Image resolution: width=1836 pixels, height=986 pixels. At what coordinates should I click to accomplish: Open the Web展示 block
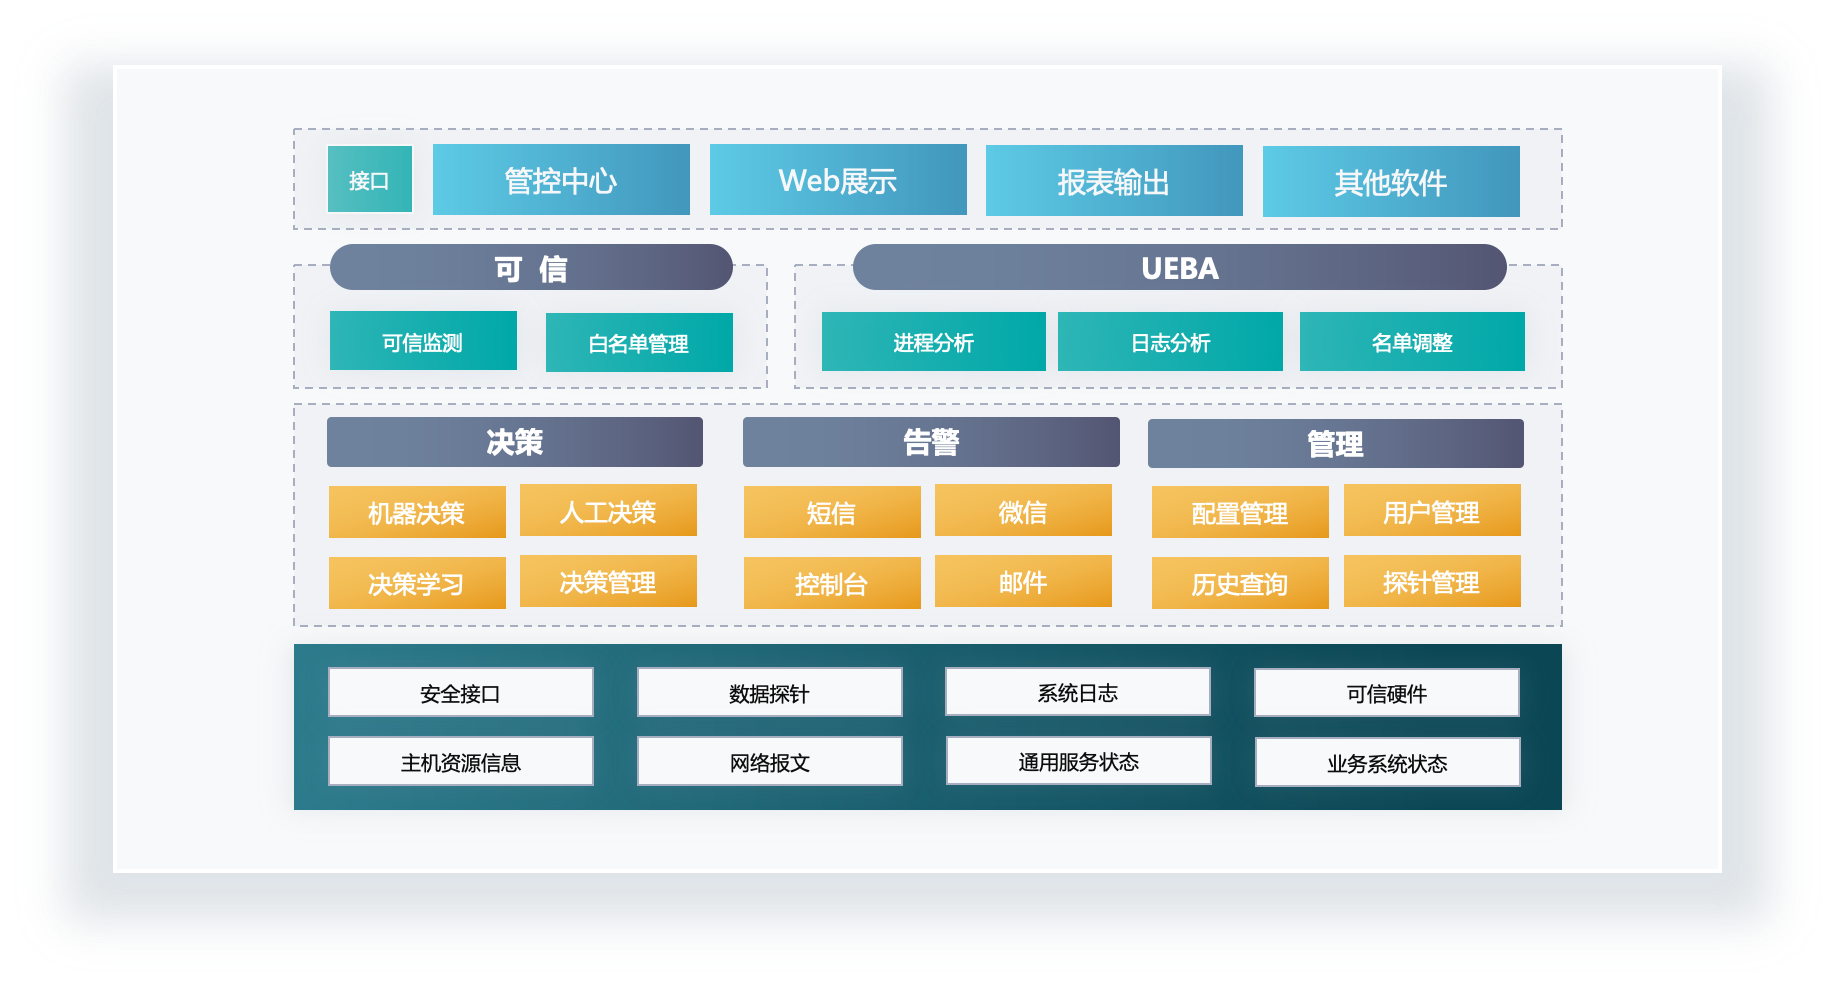(838, 180)
